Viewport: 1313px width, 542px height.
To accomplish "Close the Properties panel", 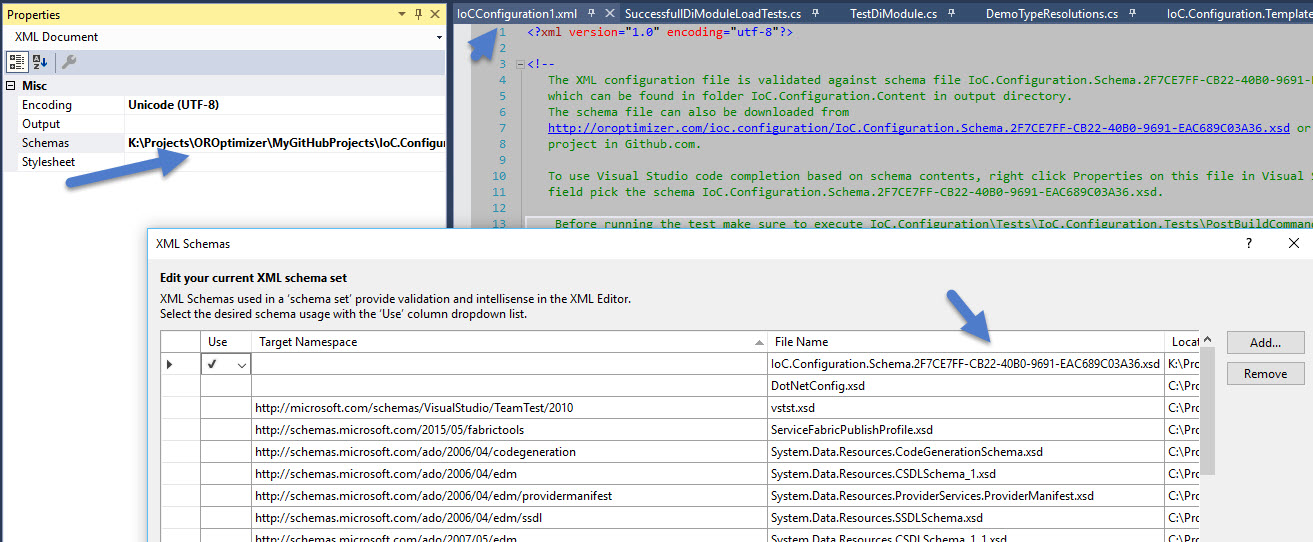I will (435, 15).
